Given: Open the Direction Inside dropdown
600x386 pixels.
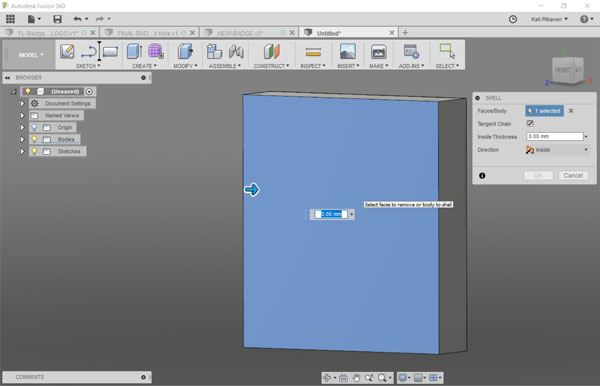Looking at the screenshot, I should (557, 150).
